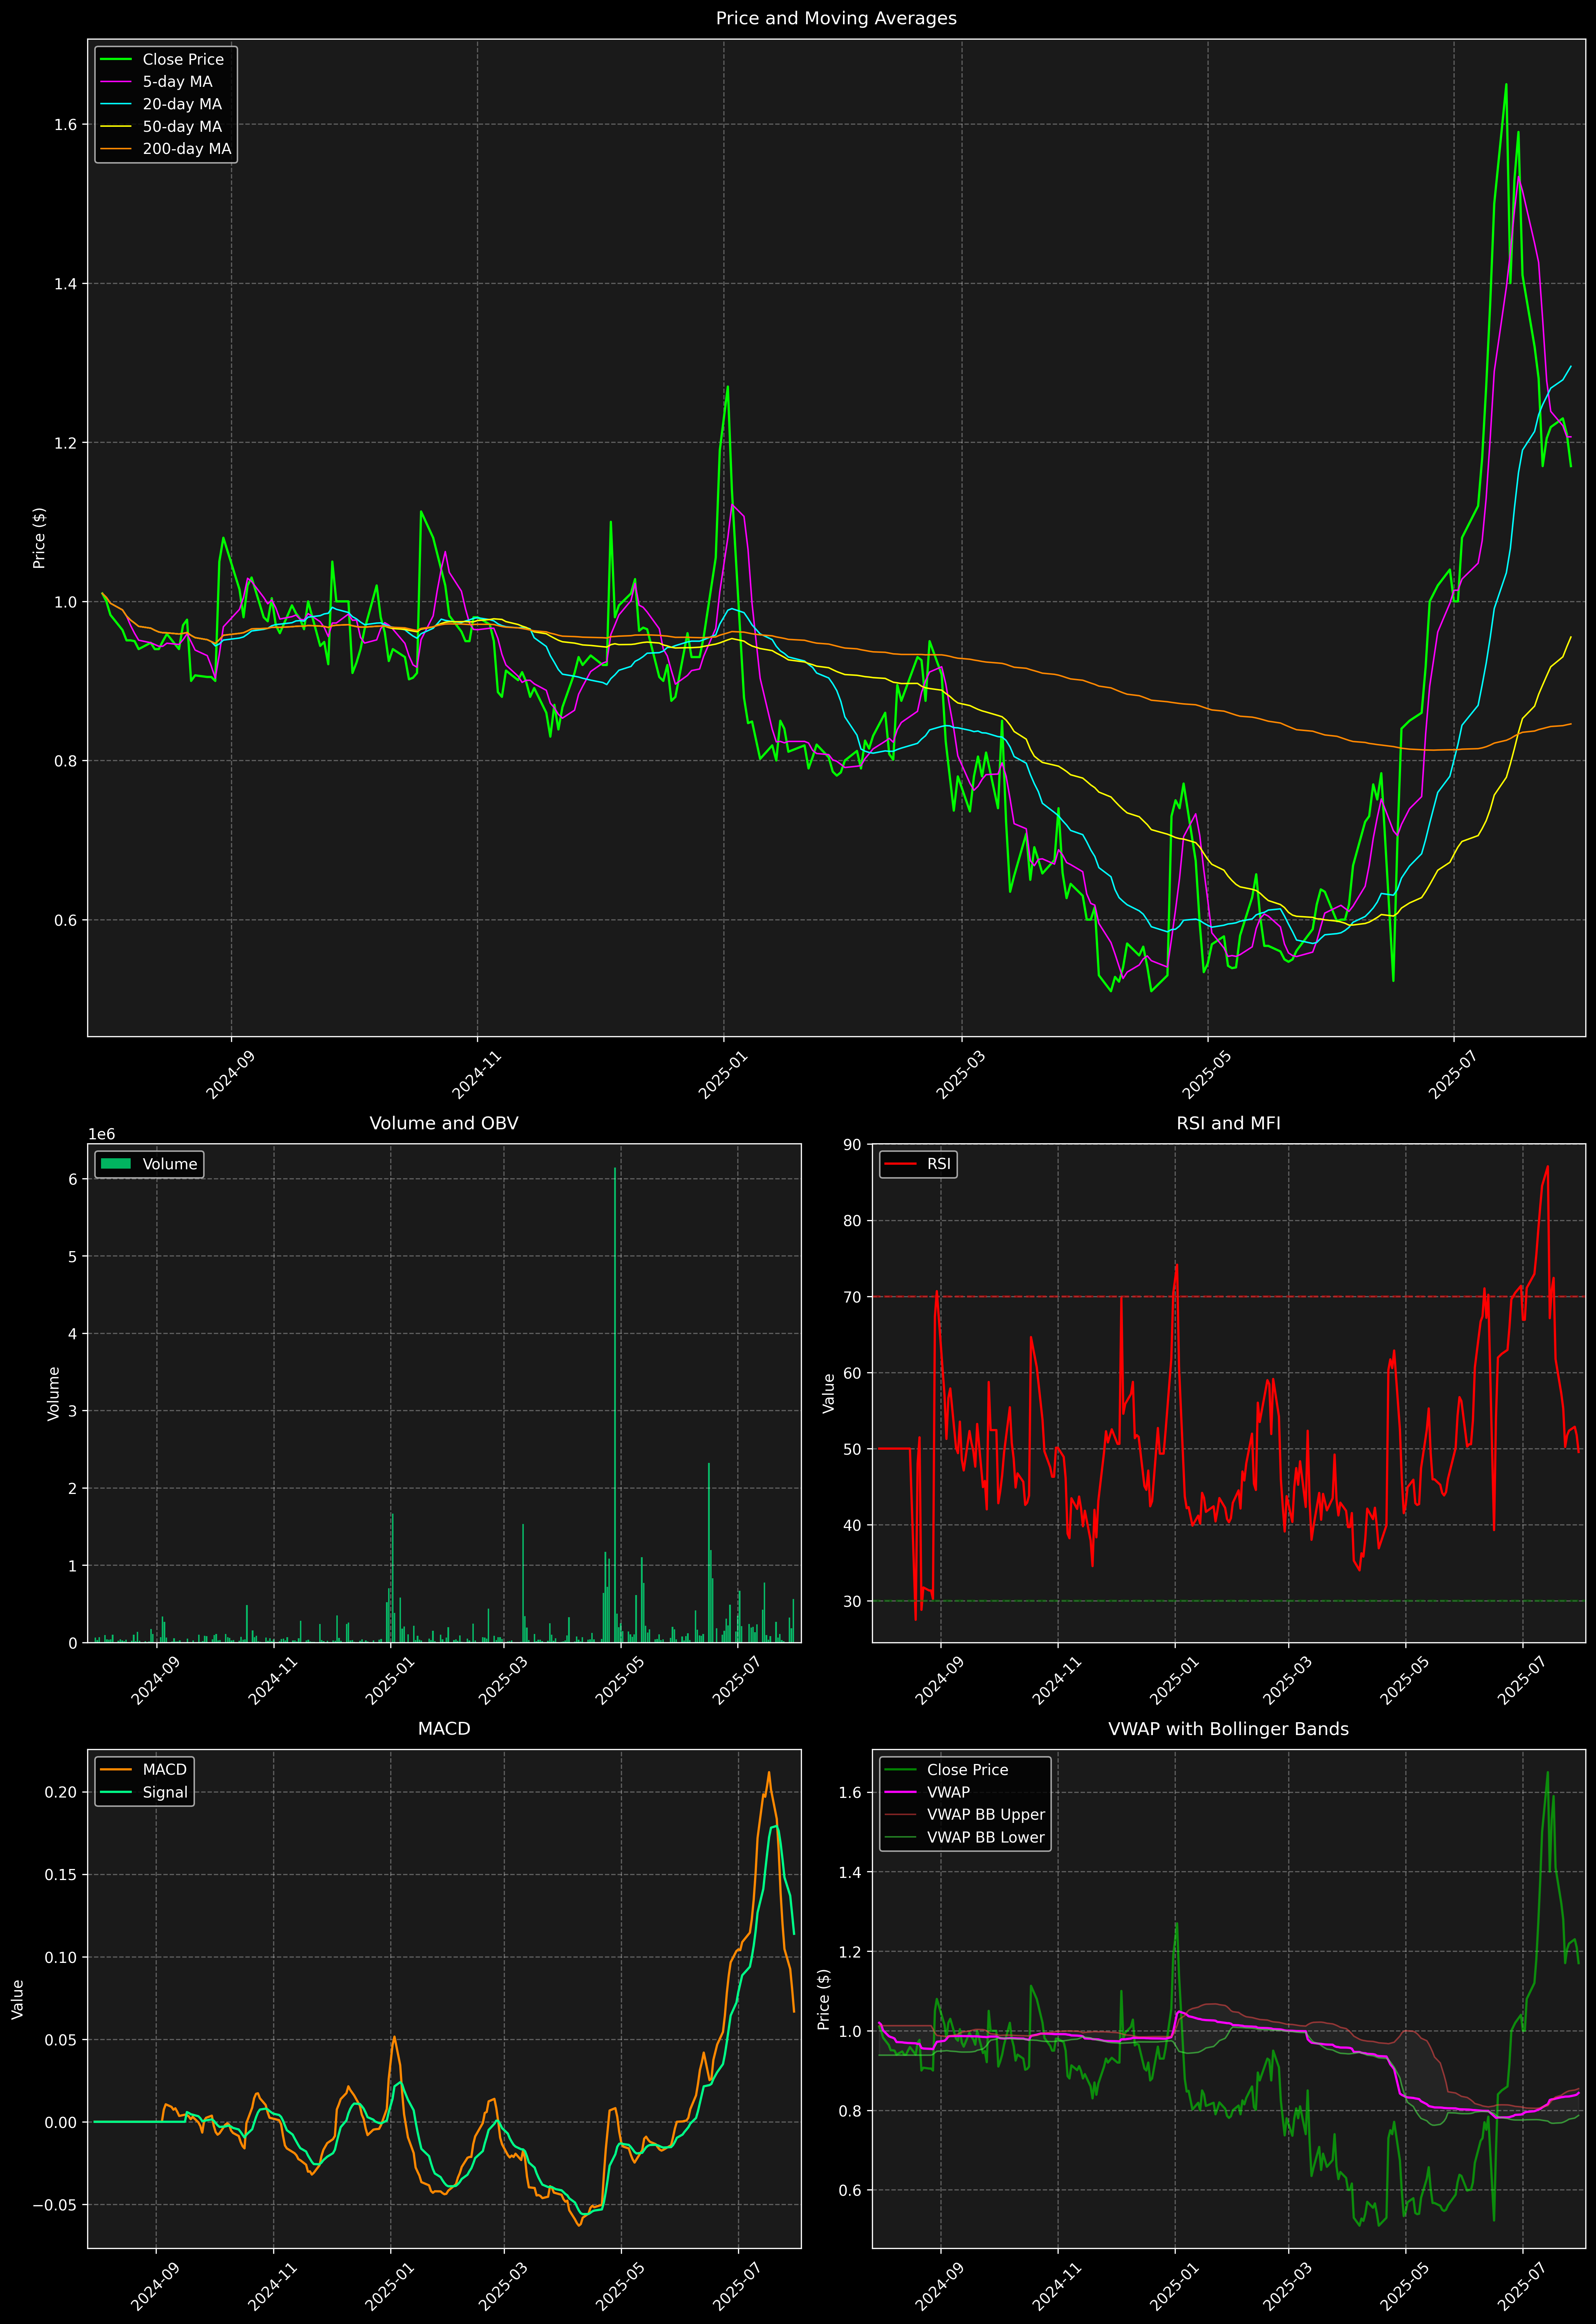Image resolution: width=1596 pixels, height=2324 pixels.
Task: Click the 'VWAP with Bollinger Bands' chart title
Action: (x=1228, y=1729)
